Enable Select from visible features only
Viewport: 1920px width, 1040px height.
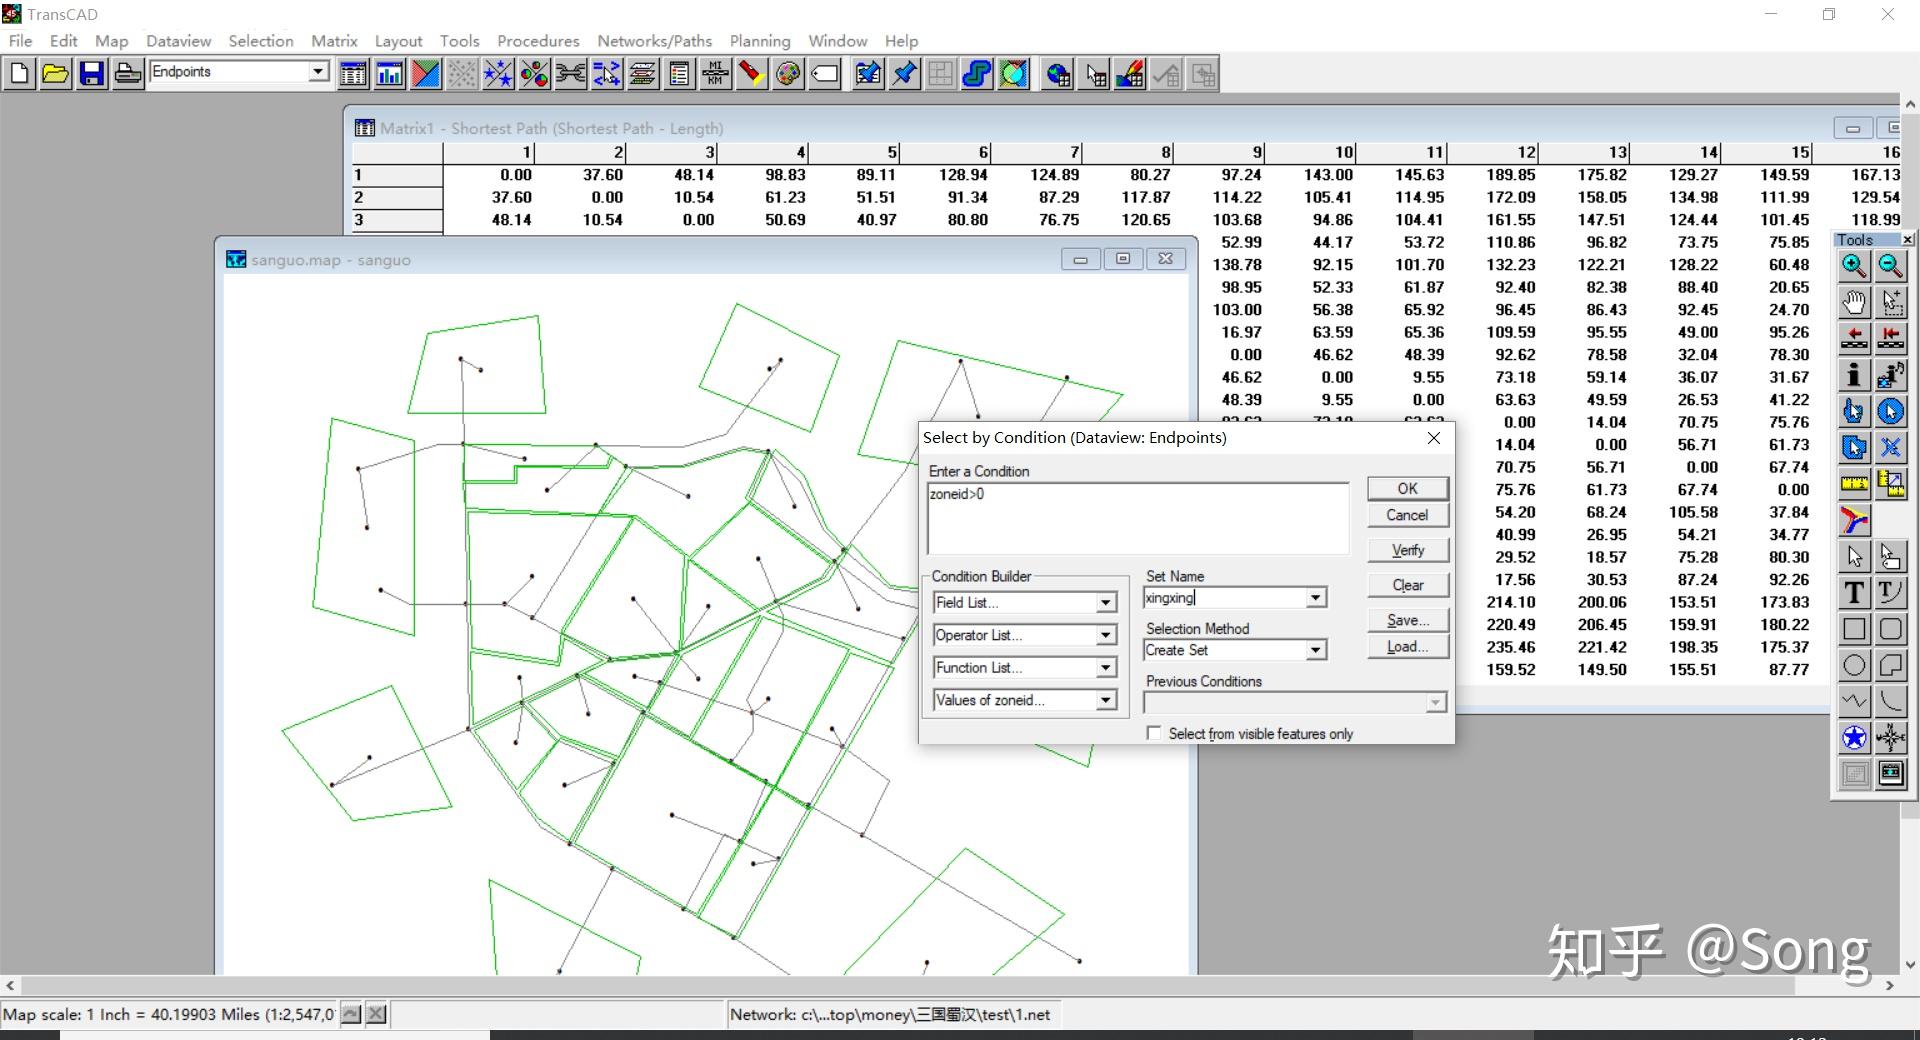[1154, 733]
